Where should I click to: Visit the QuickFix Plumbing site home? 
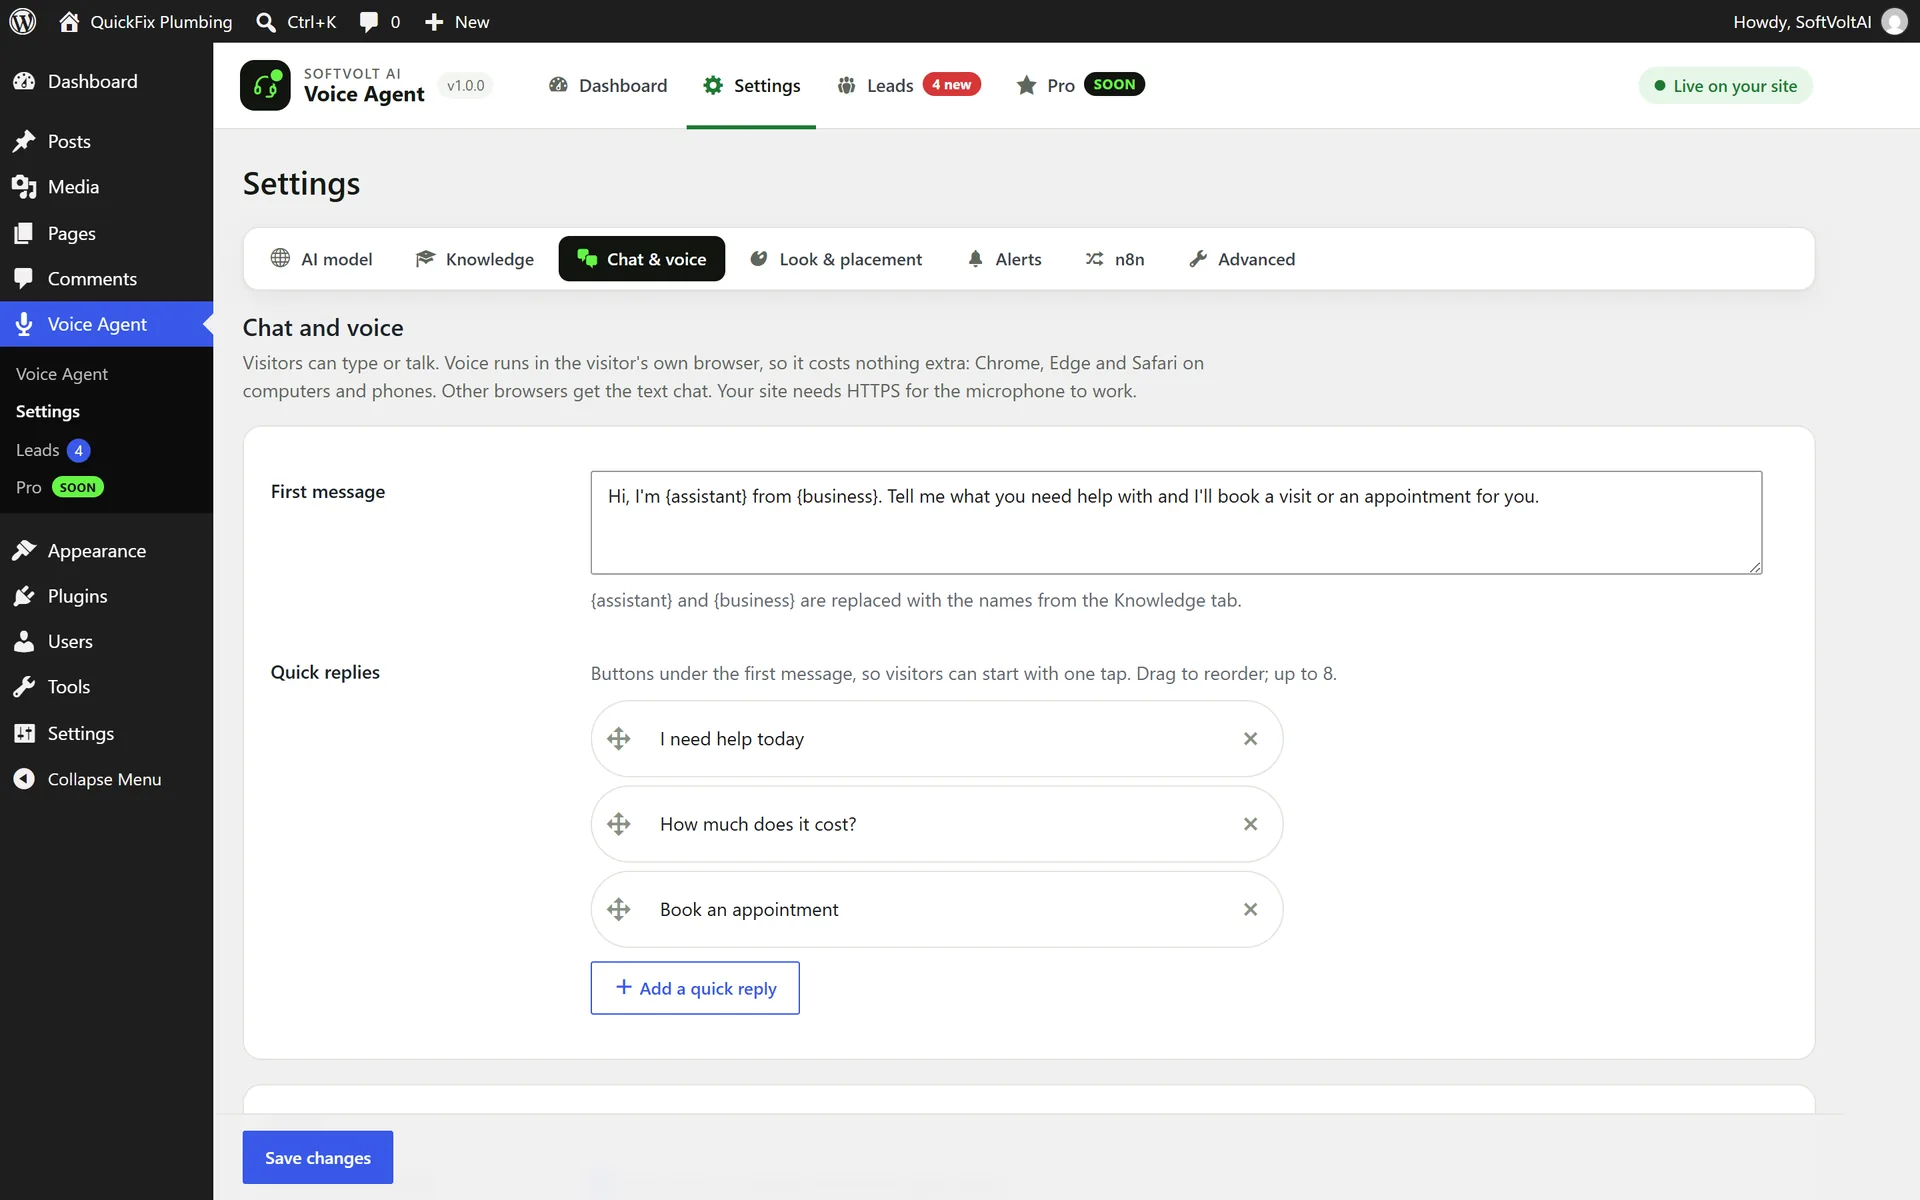point(146,21)
